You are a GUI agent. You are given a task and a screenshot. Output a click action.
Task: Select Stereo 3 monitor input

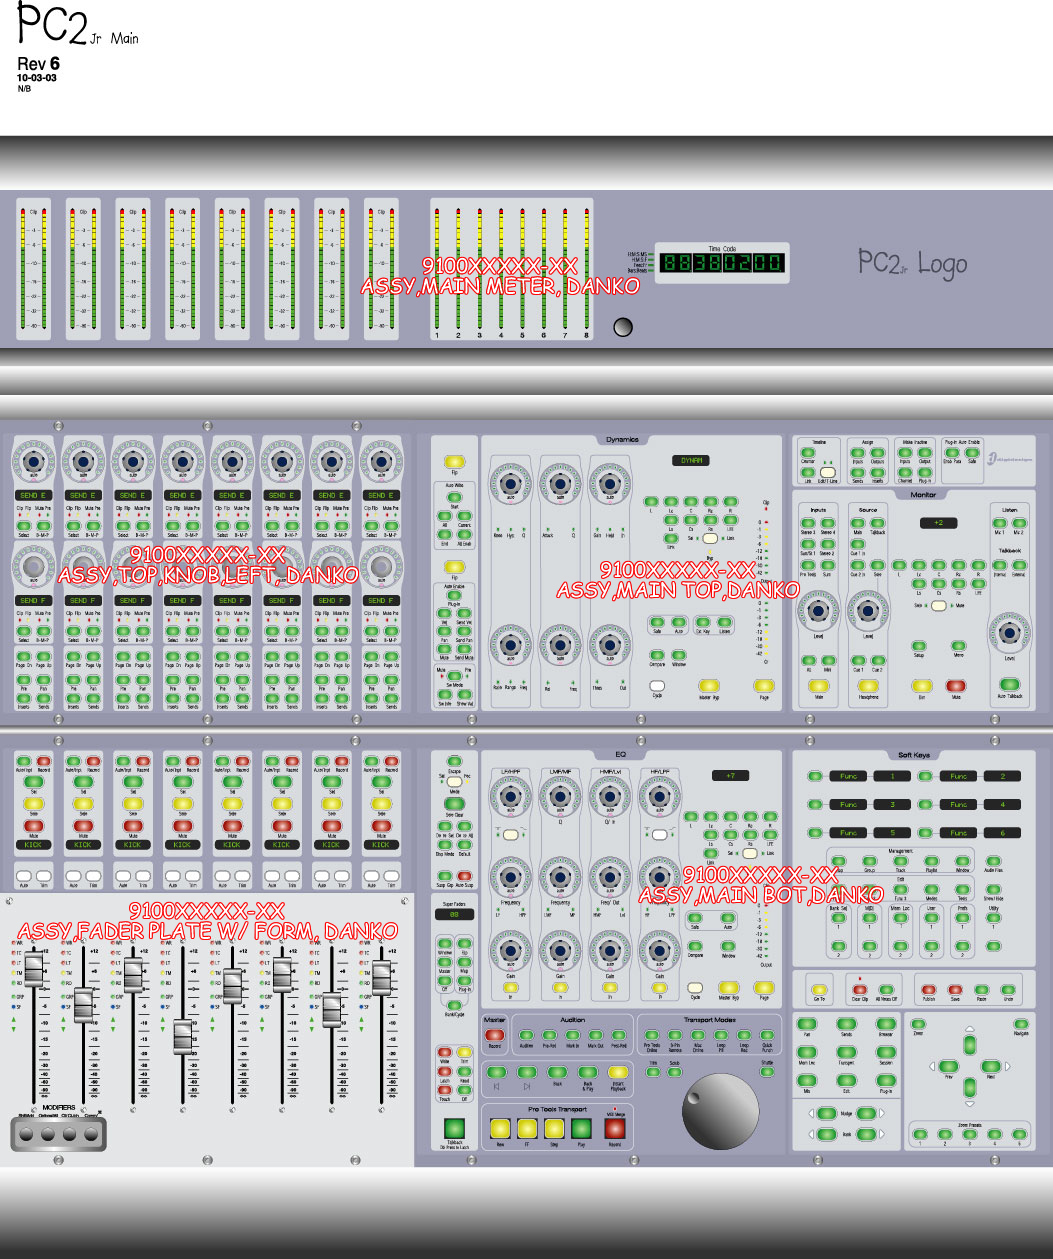point(808,523)
